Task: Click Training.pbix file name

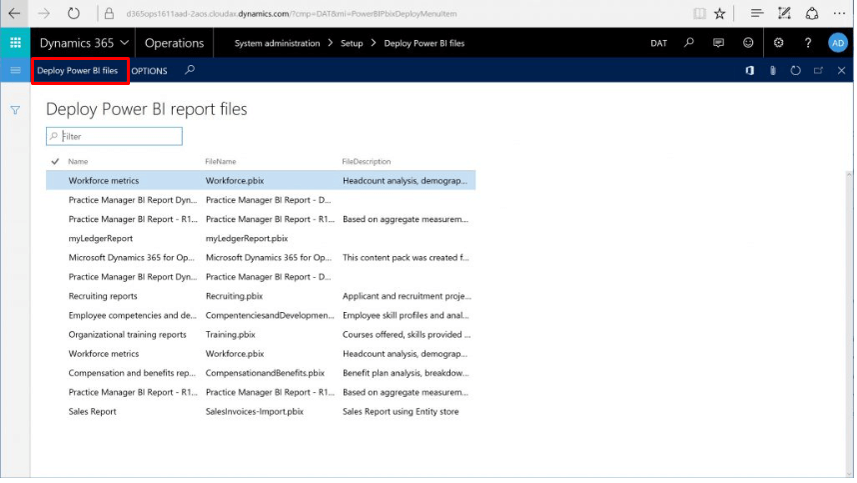Action: (230, 334)
